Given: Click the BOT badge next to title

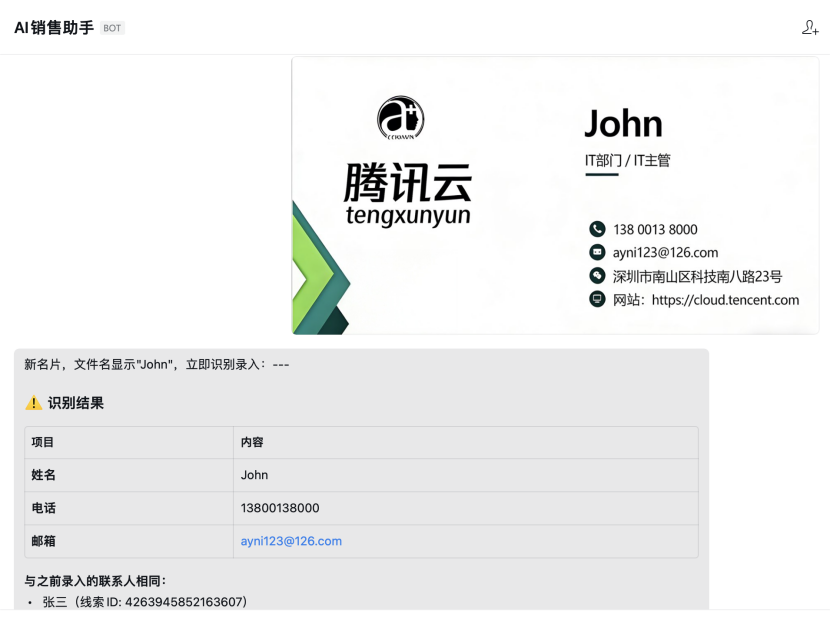Looking at the screenshot, I should (x=112, y=28).
